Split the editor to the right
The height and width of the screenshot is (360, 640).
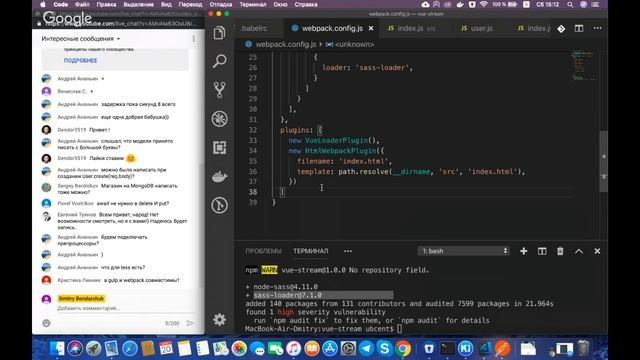(x=579, y=28)
